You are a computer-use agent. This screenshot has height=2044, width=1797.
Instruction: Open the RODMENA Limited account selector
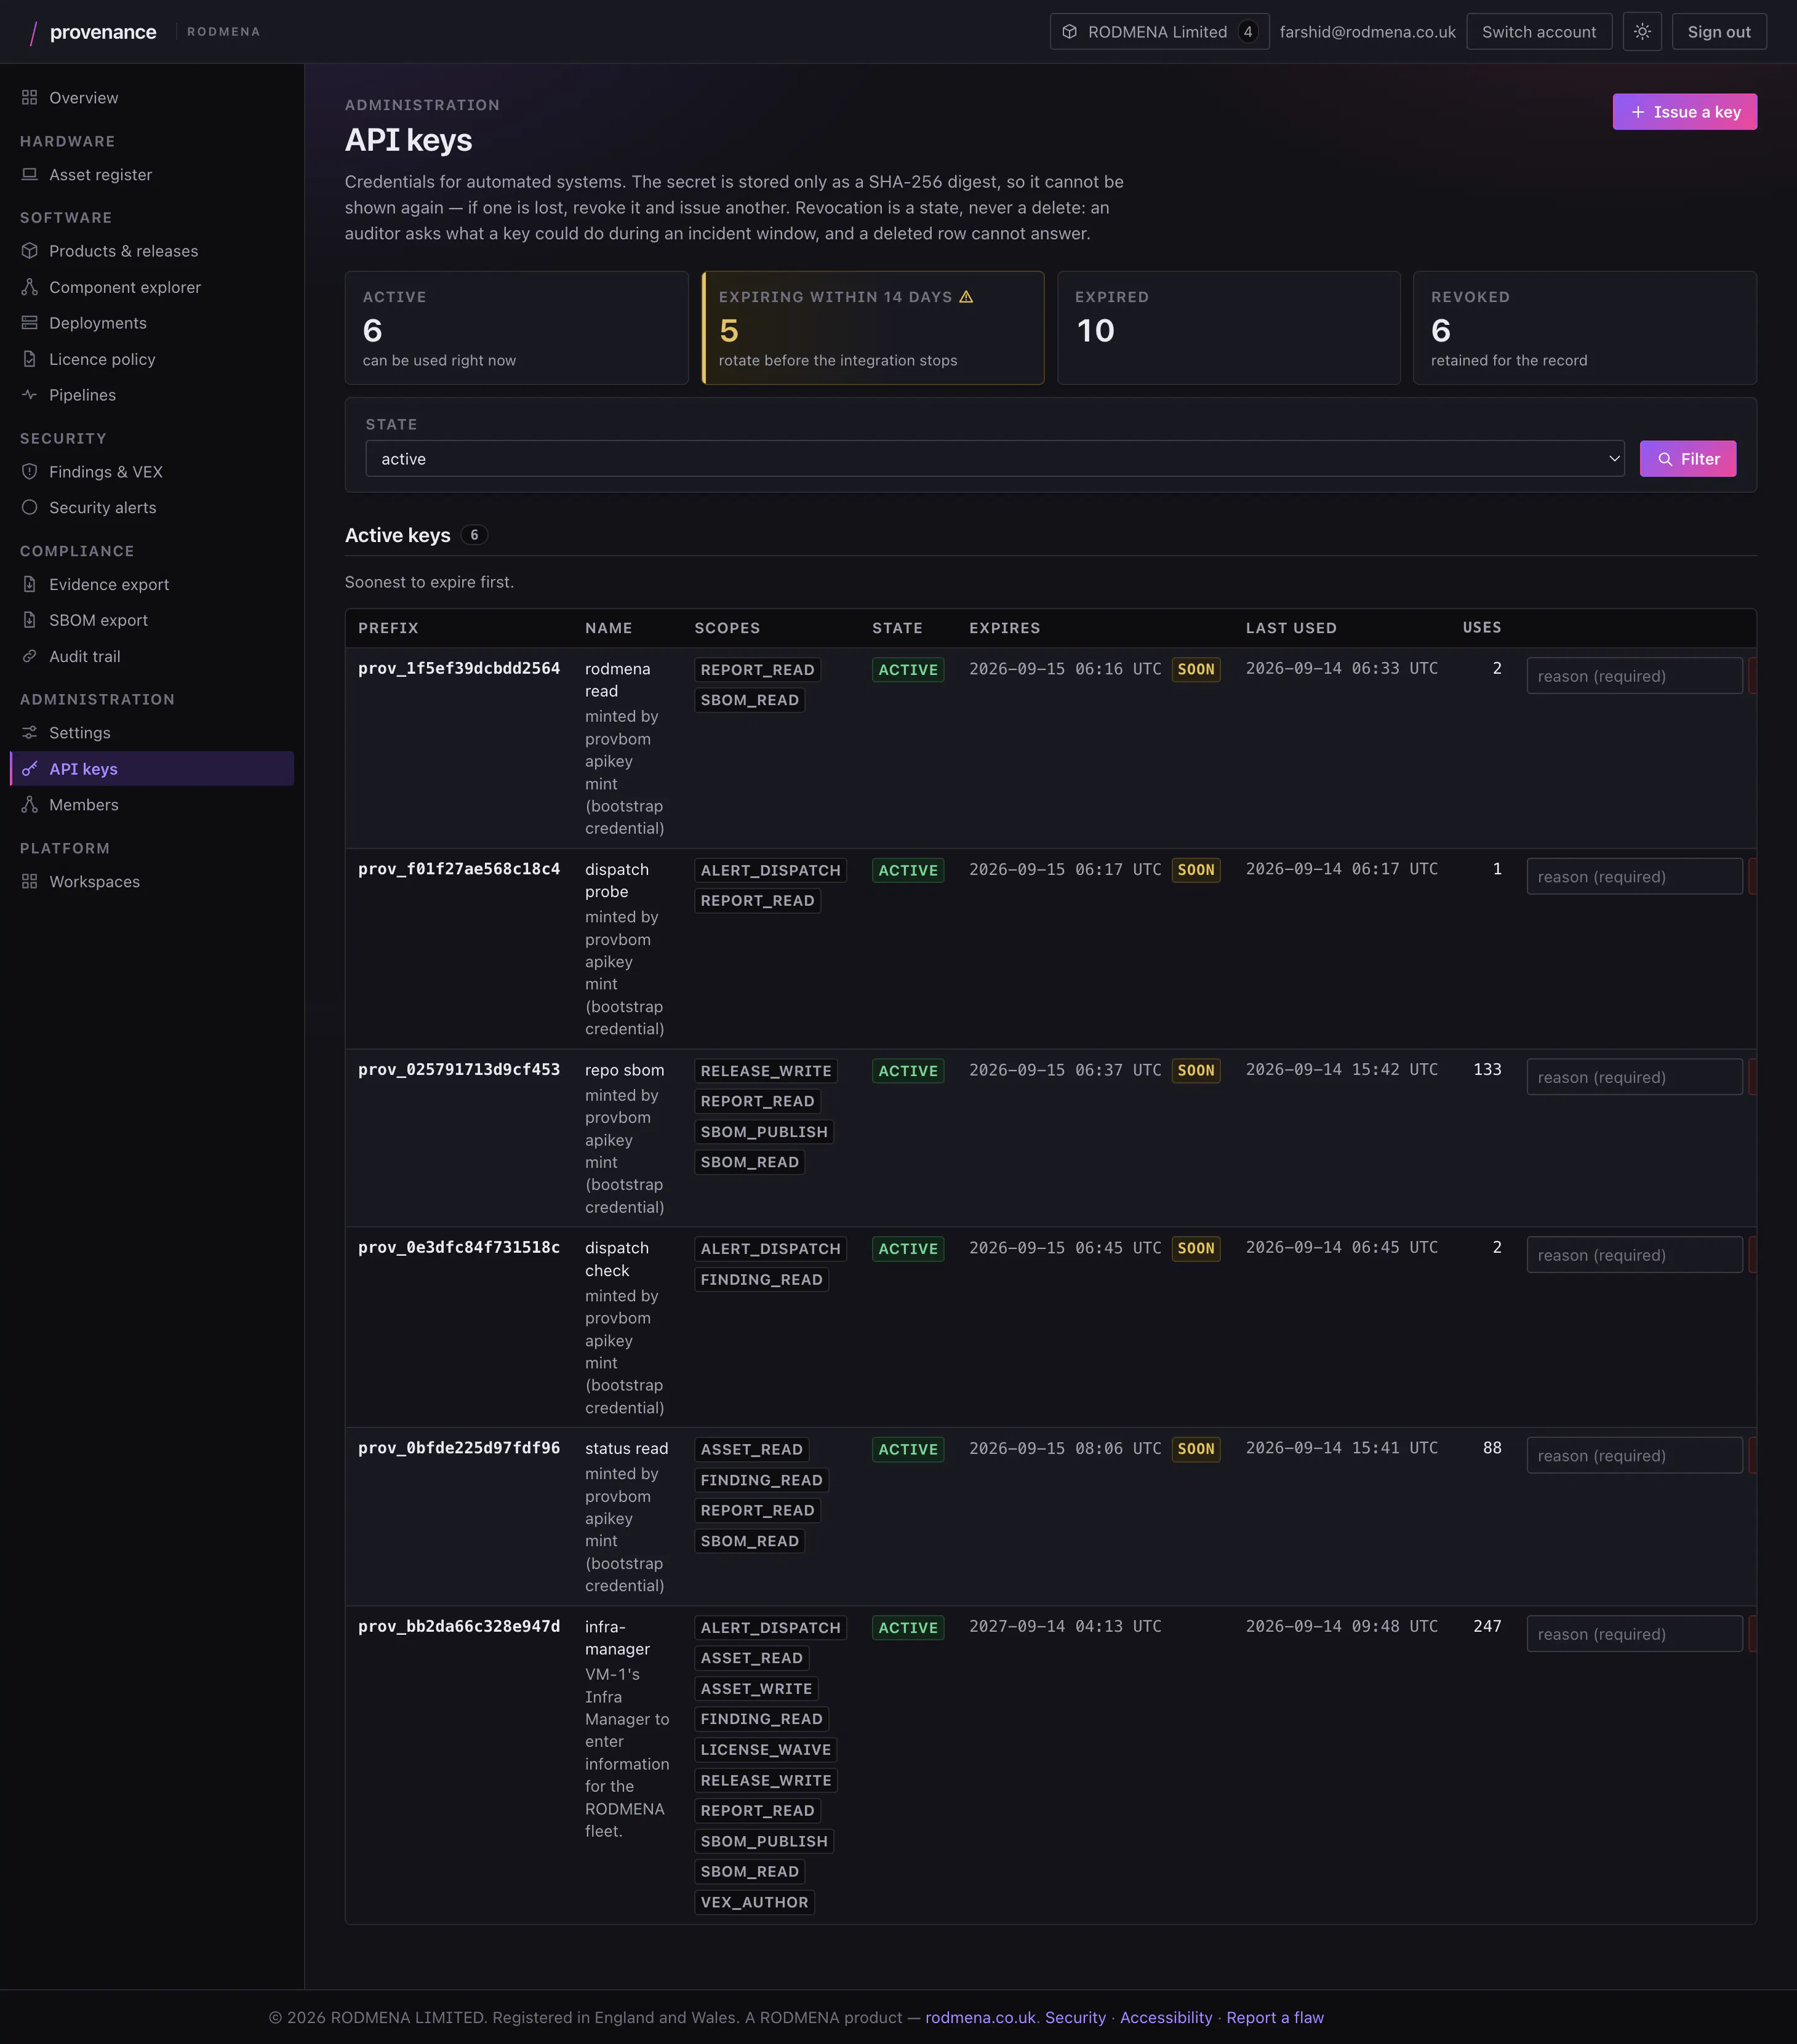pos(1159,32)
